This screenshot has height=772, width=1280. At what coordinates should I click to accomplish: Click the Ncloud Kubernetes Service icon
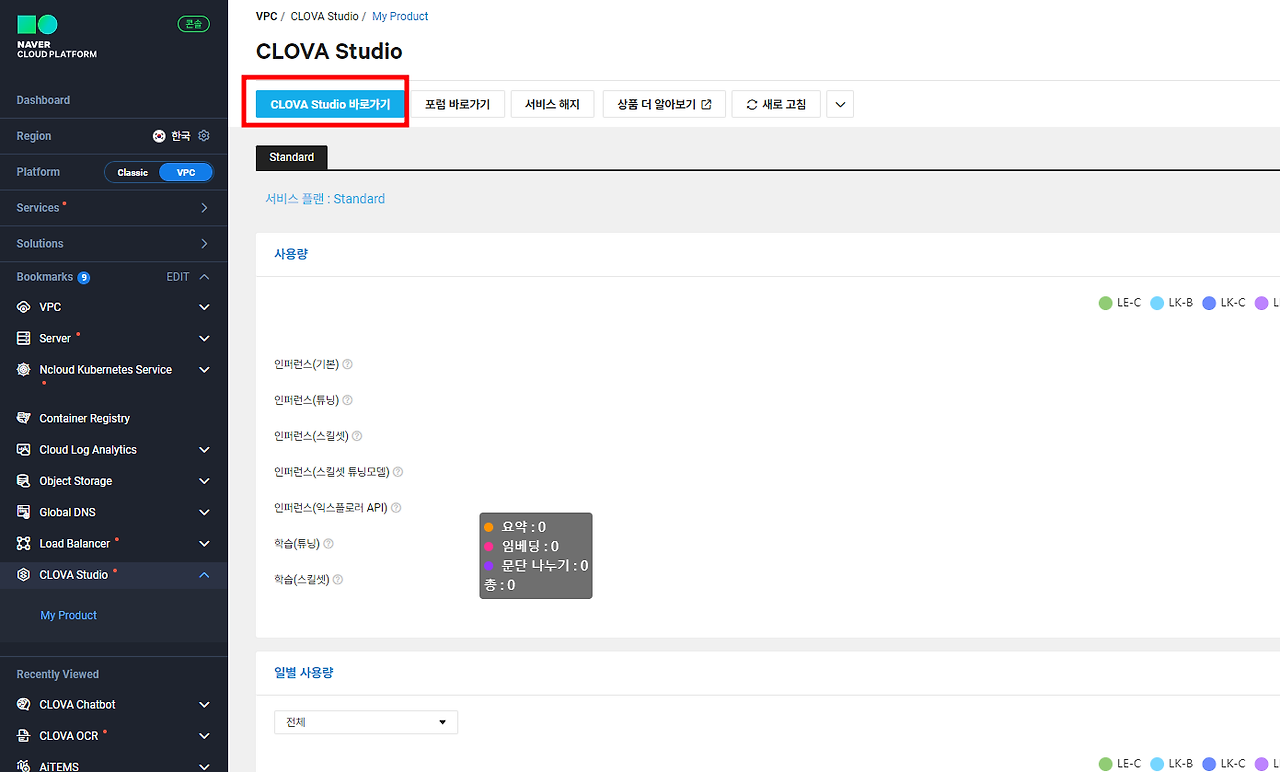click(x=24, y=370)
